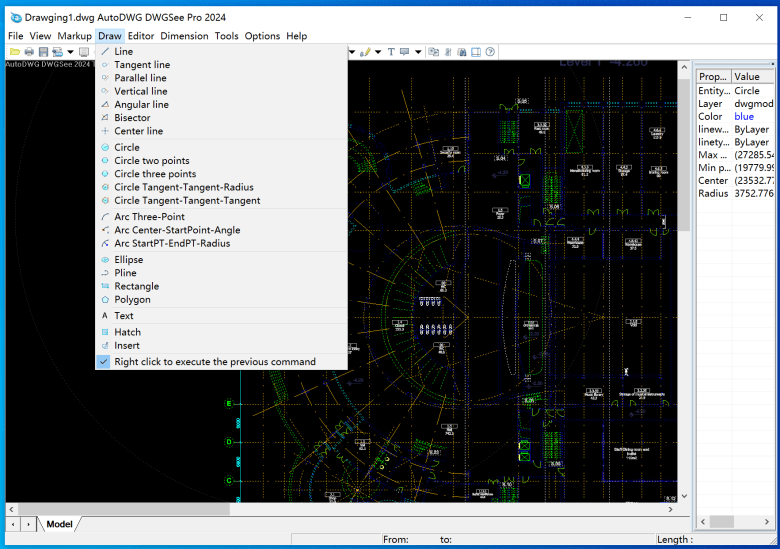This screenshot has width=780, height=549.
Task: Click the batch print toolbar icon
Action: pos(57,52)
